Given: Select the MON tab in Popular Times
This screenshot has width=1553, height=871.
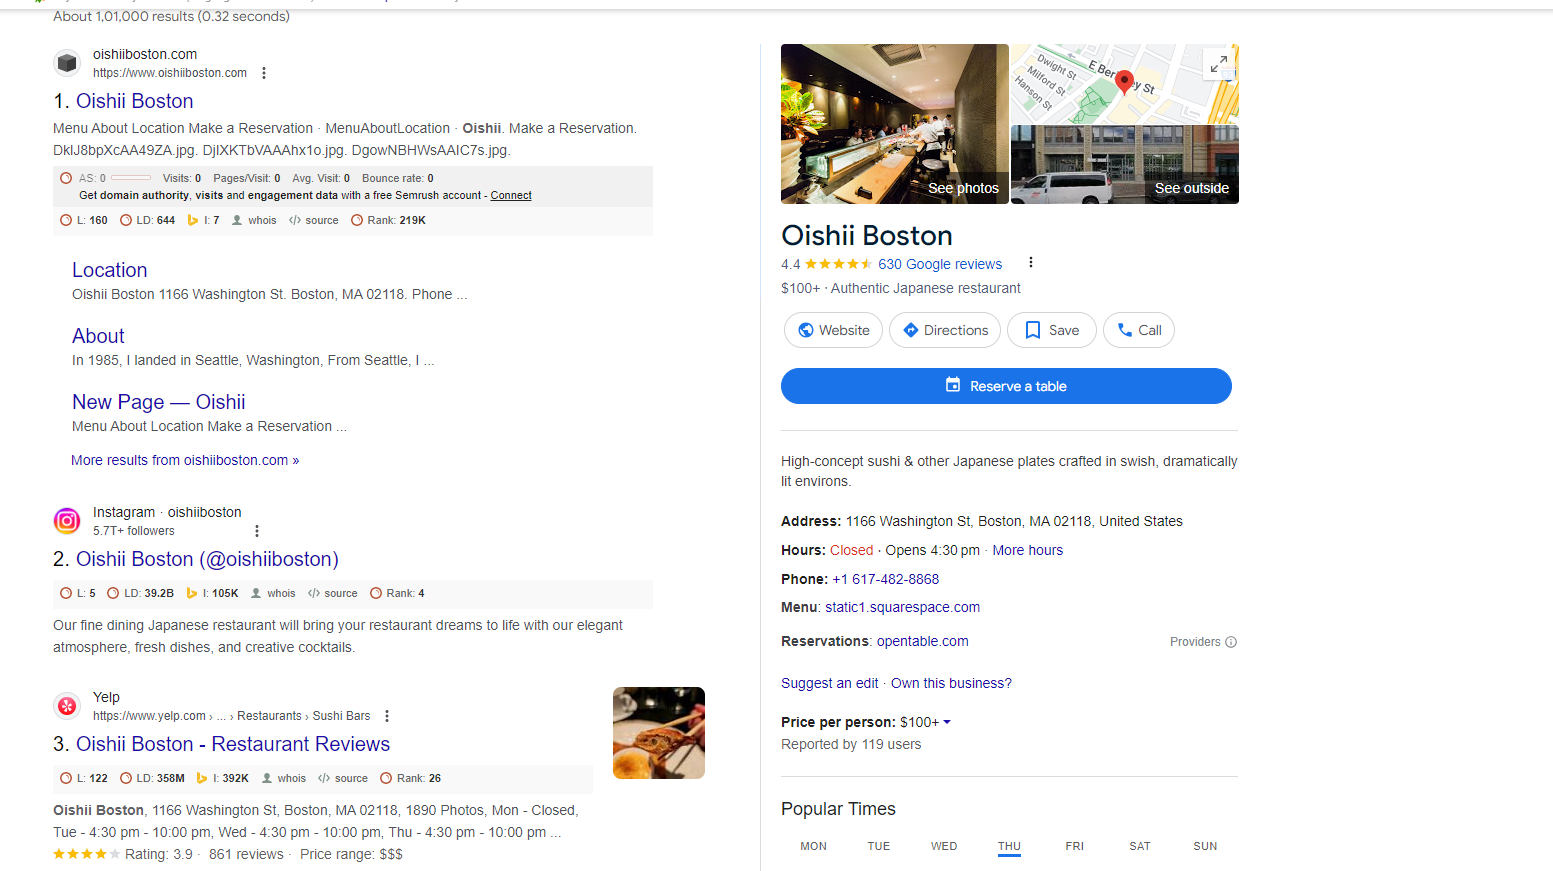Looking at the screenshot, I should tap(813, 846).
